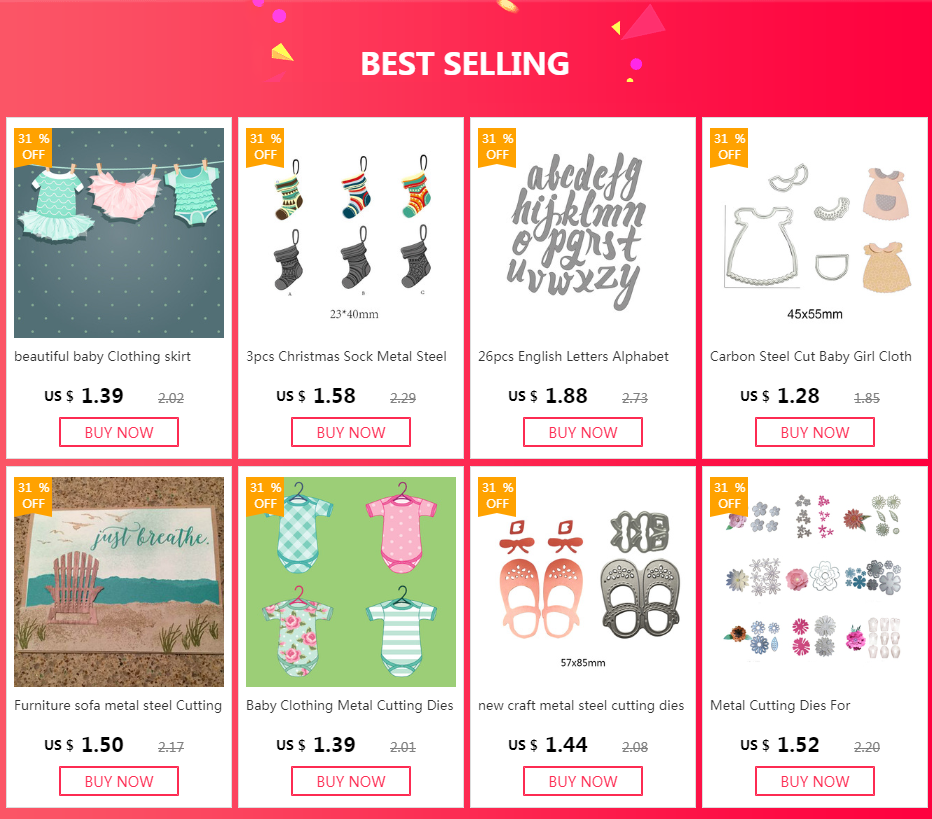Open the baby onesies on hangers image
Image resolution: width=932 pixels, height=819 pixels.
tap(351, 582)
